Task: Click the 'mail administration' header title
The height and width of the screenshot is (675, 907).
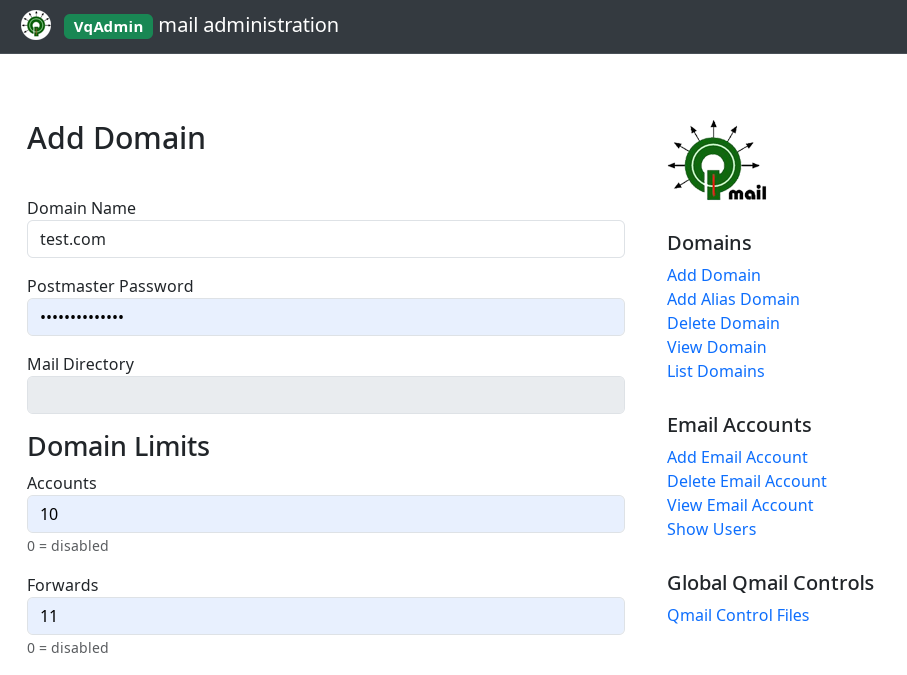Action: pyautogui.click(x=249, y=25)
